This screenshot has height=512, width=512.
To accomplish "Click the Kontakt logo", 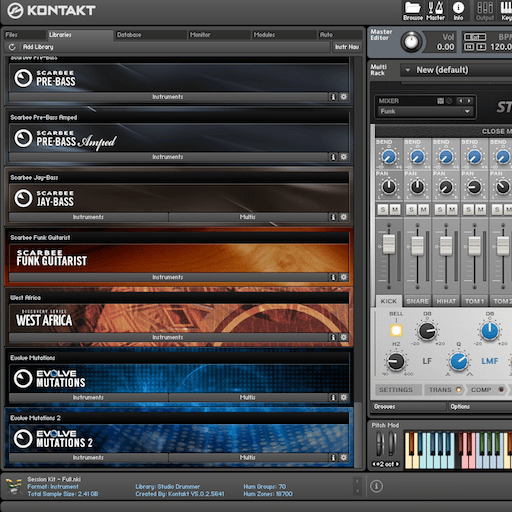I will (51, 10).
